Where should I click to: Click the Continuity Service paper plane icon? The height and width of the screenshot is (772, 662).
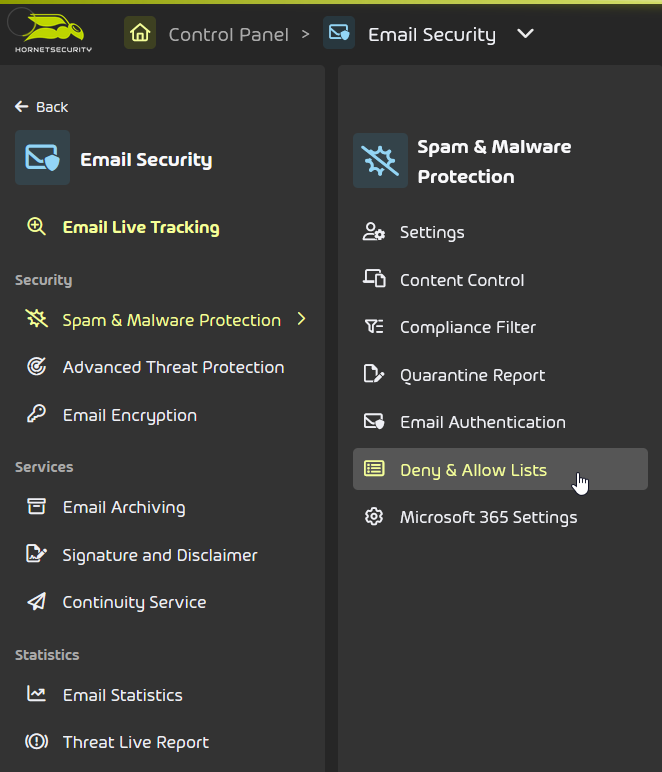[36, 602]
